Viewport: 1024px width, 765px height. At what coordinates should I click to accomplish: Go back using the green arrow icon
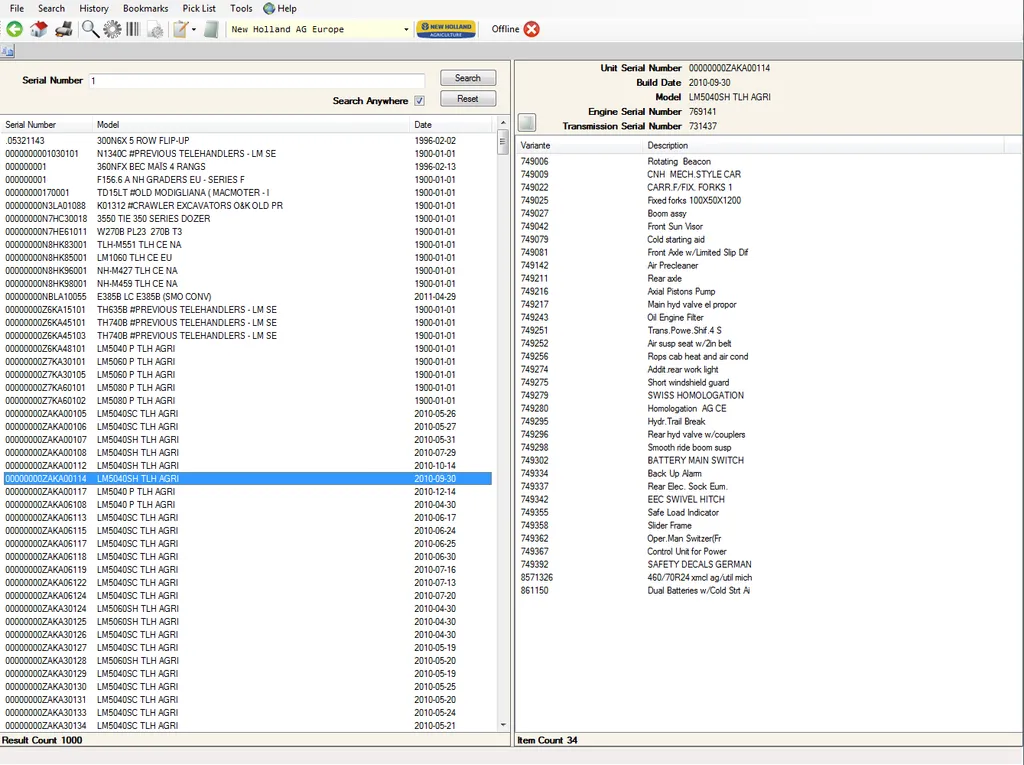[14, 29]
